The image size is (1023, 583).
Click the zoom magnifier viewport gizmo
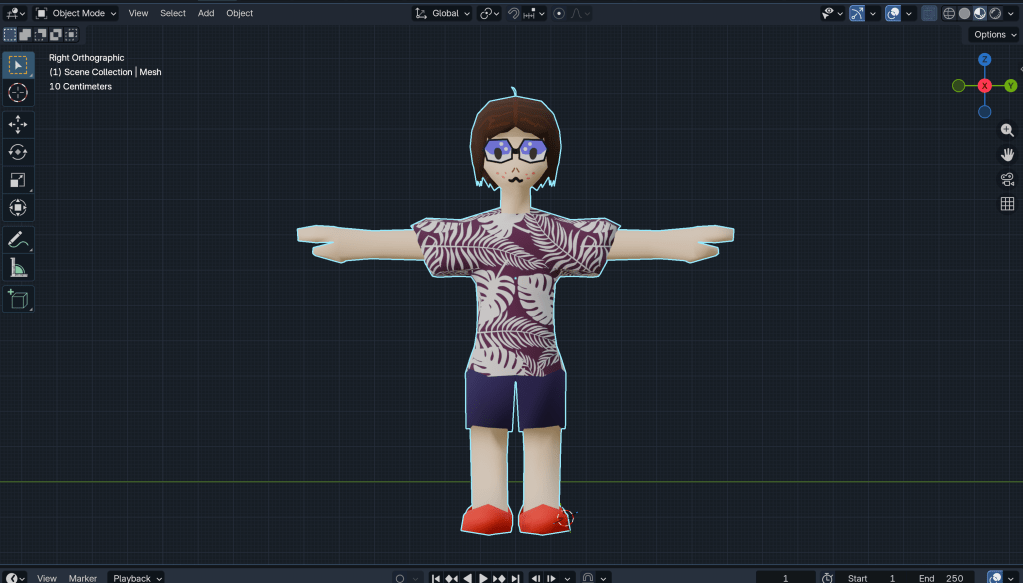pos(1007,130)
